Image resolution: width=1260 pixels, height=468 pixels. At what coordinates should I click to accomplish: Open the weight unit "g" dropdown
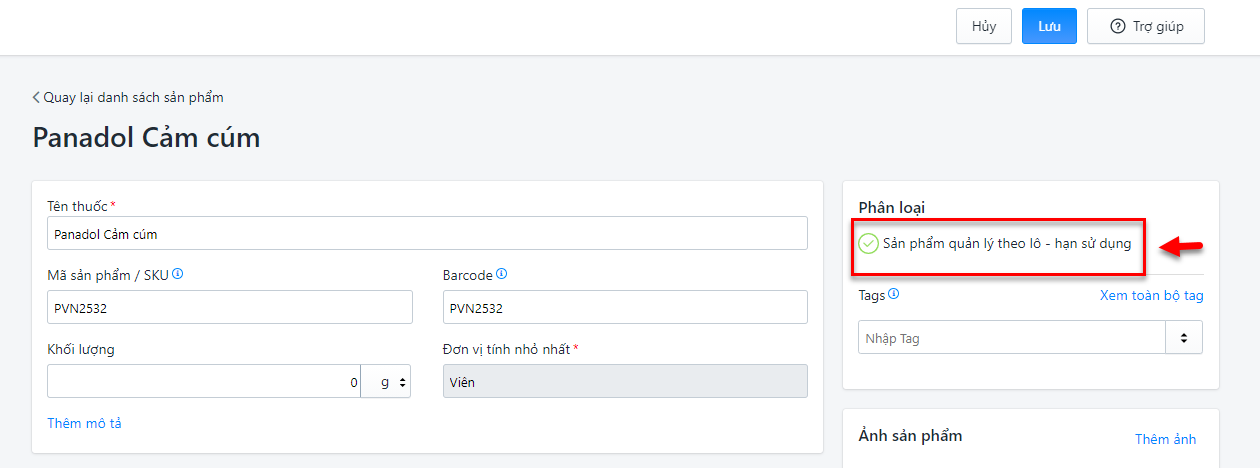coord(386,381)
